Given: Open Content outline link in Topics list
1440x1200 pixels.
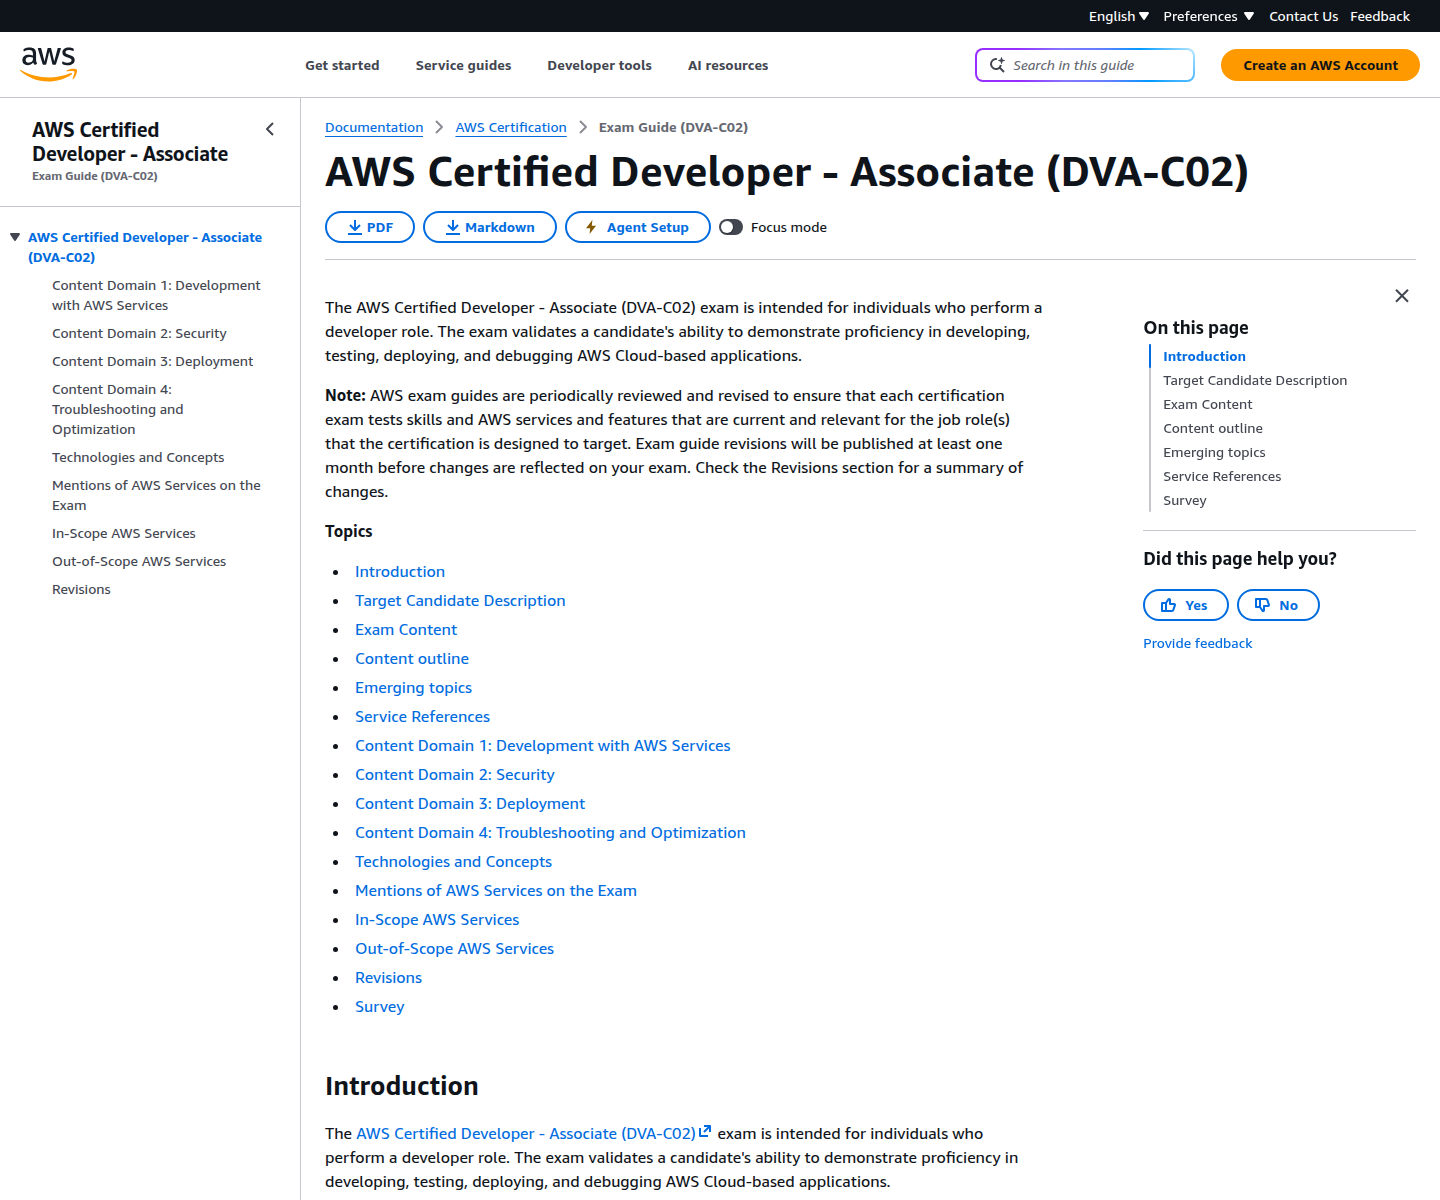Looking at the screenshot, I should tap(412, 658).
